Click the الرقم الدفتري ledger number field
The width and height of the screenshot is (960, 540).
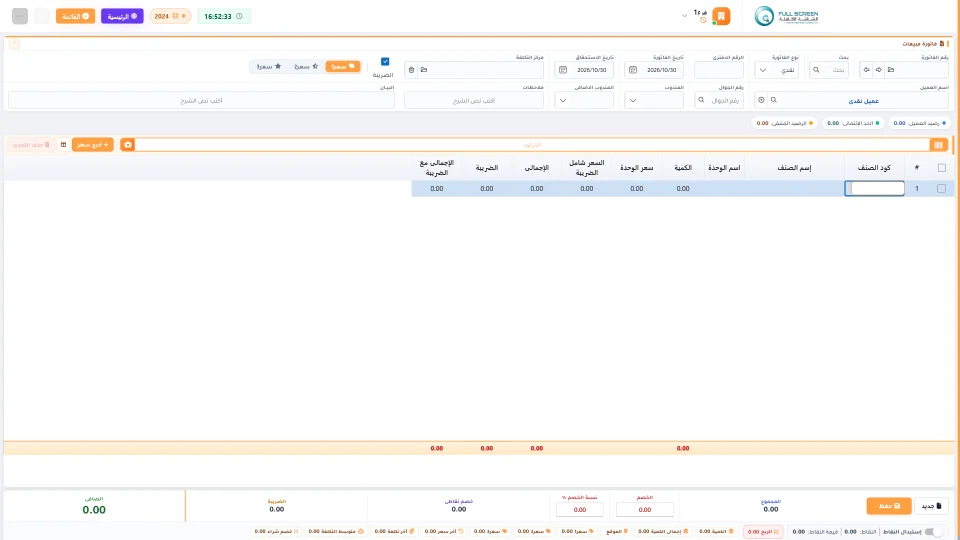(719, 70)
